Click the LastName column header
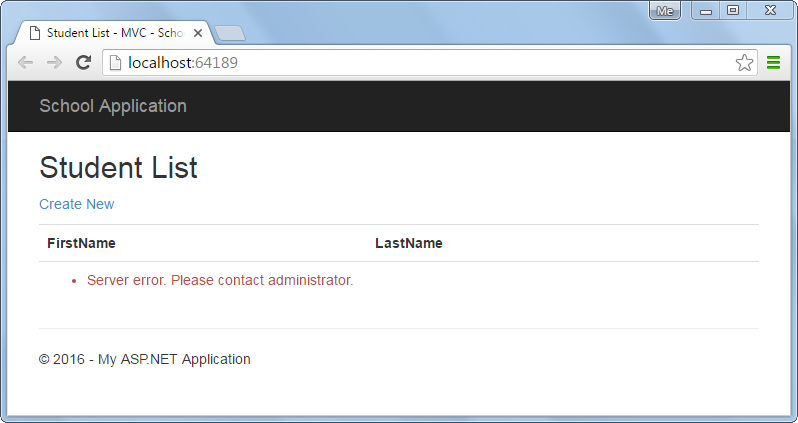The image size is (798, 423). 409,243
